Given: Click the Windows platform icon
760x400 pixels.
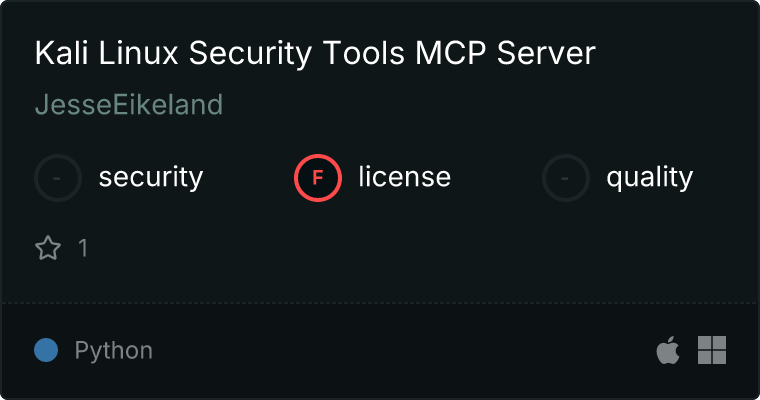Looking at the screenshot, I should (x=712, y=350).
